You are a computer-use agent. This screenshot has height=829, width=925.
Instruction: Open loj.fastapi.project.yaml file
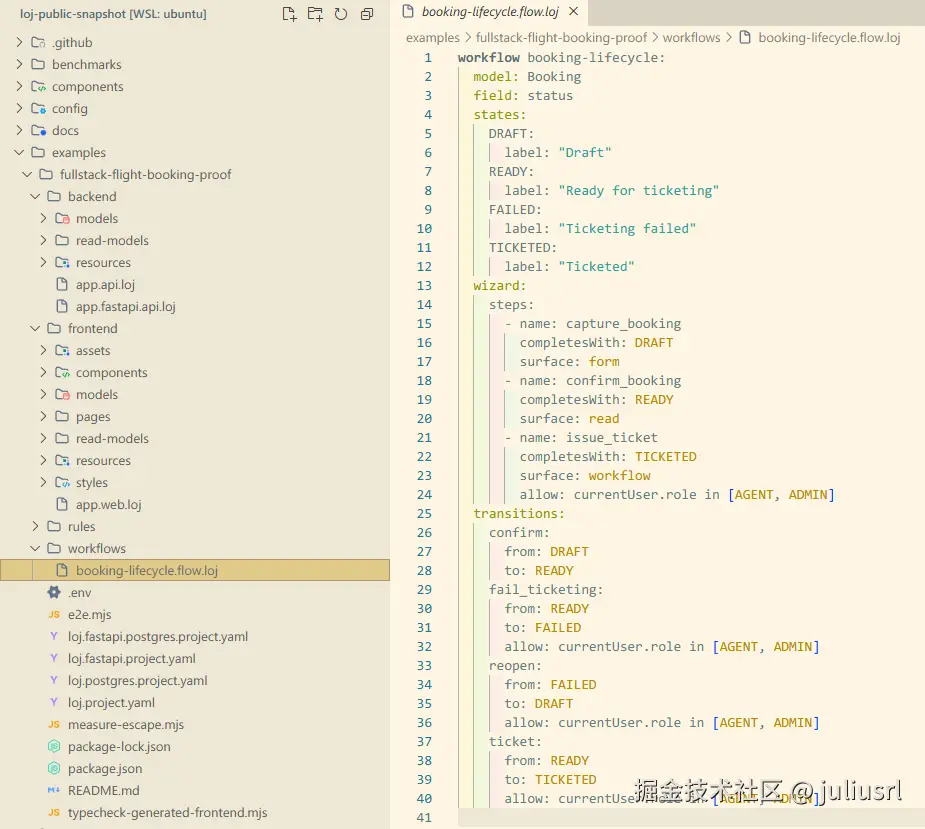coord(132,658)
